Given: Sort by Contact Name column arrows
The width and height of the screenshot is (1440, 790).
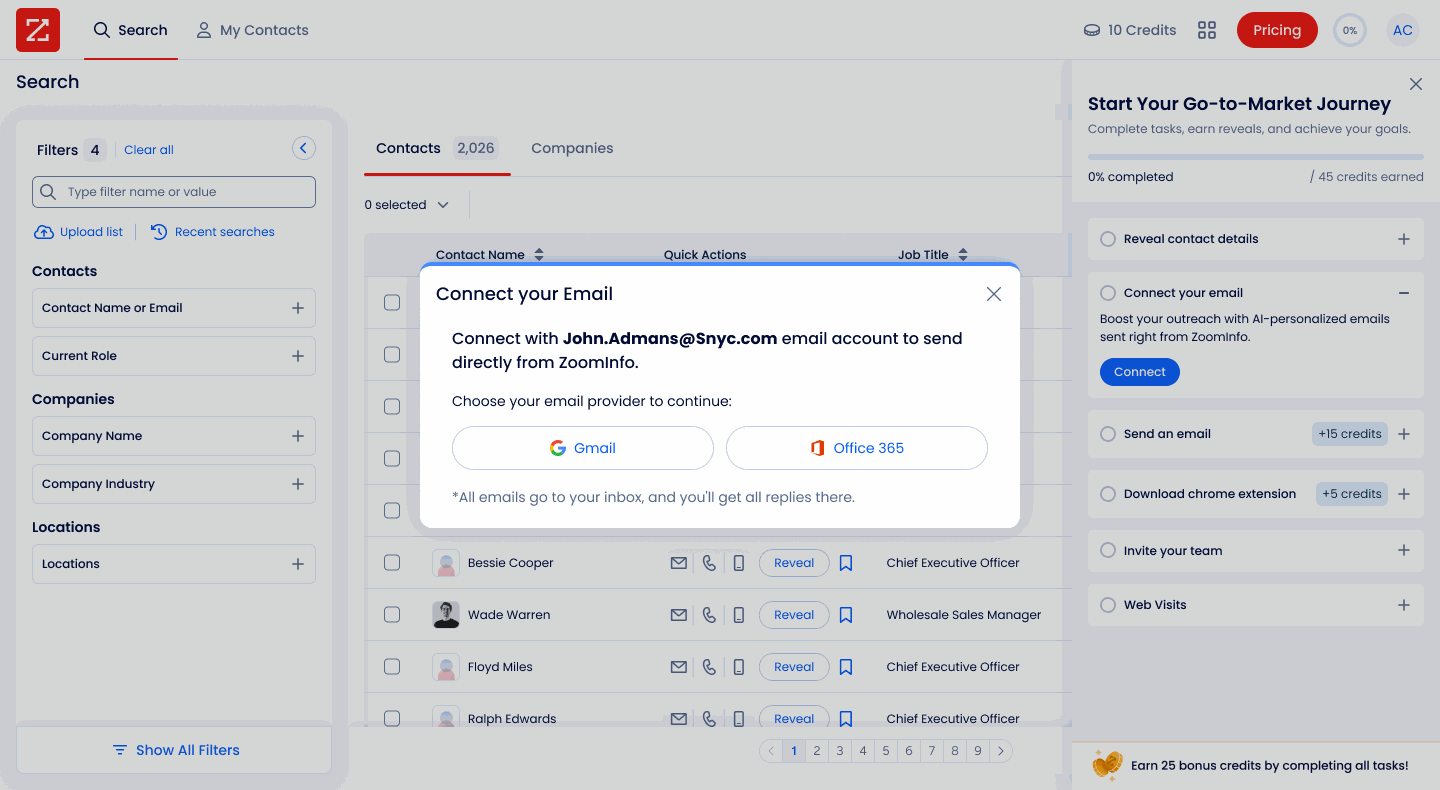Looking at the screenshot, I should 539,255.
